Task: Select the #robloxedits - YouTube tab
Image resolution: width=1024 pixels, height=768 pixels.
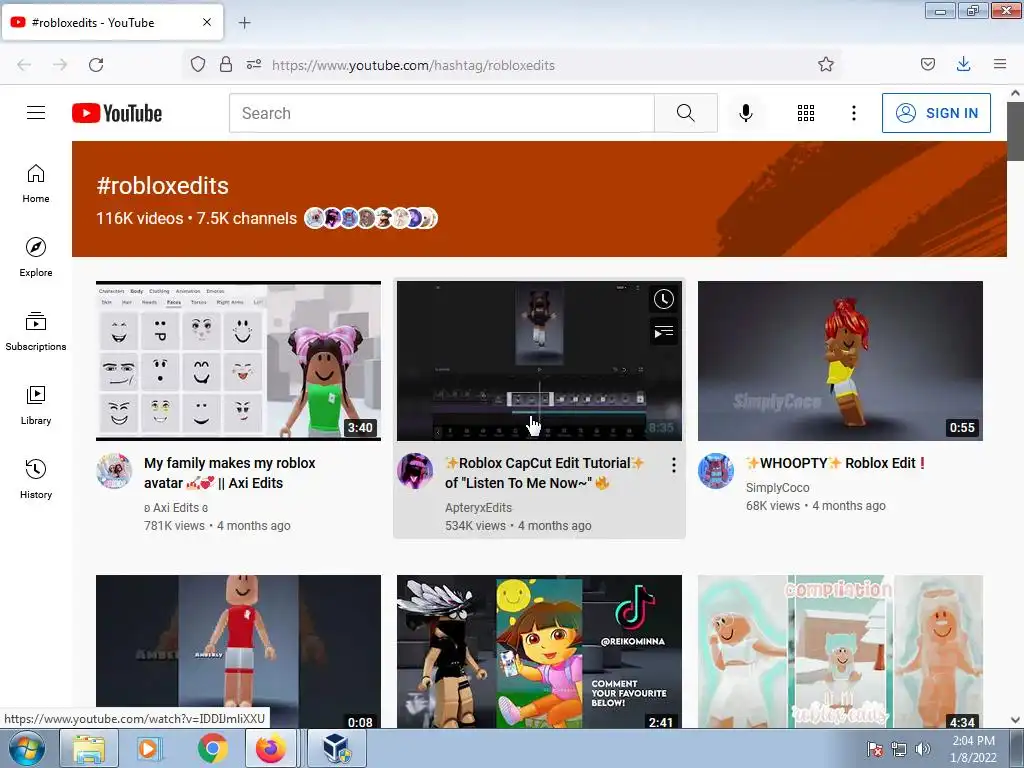Action: (113, 22)
